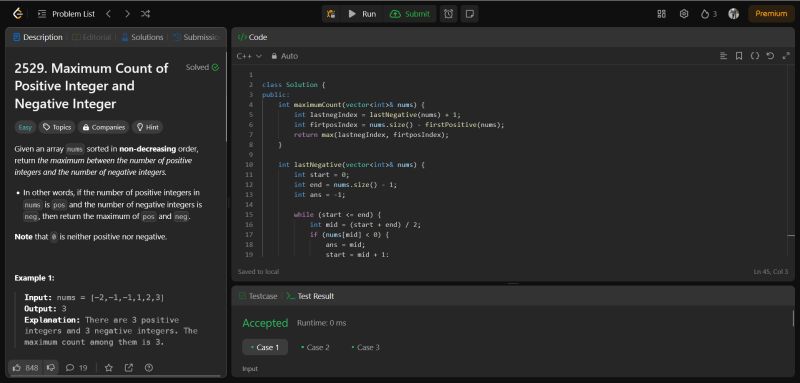Click the debugger icon left of Run
800x383 pixels.
coord(331,14)
